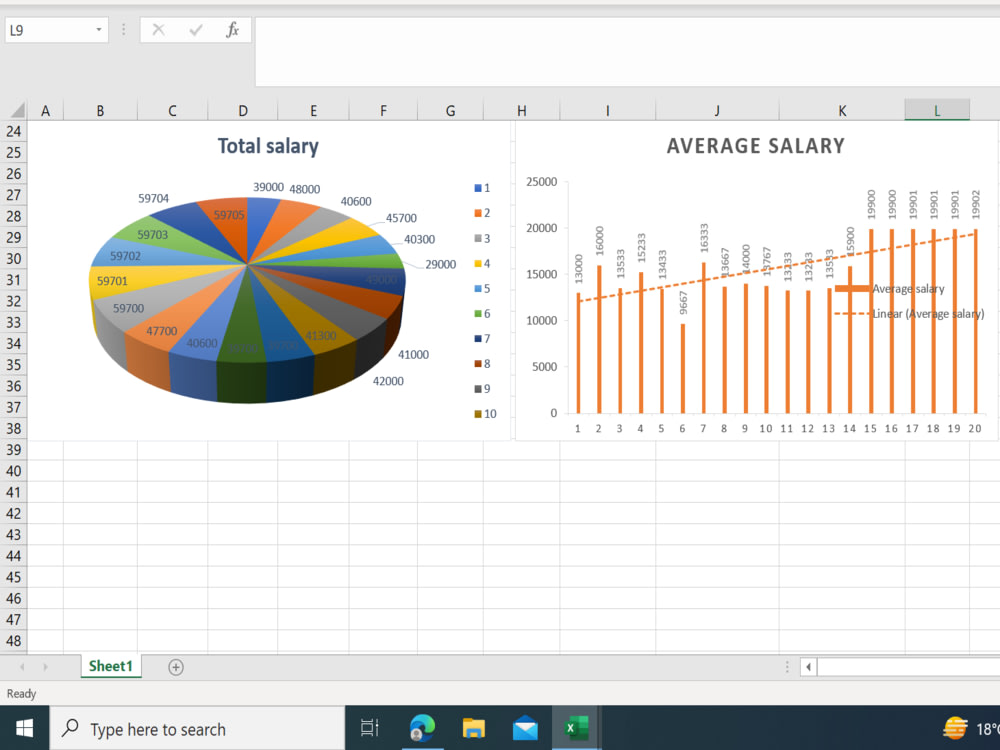The width and height of the screenshot is (1000, 750).
Task: Click the Linear (Average salary) legend entry
Action: 909,314
